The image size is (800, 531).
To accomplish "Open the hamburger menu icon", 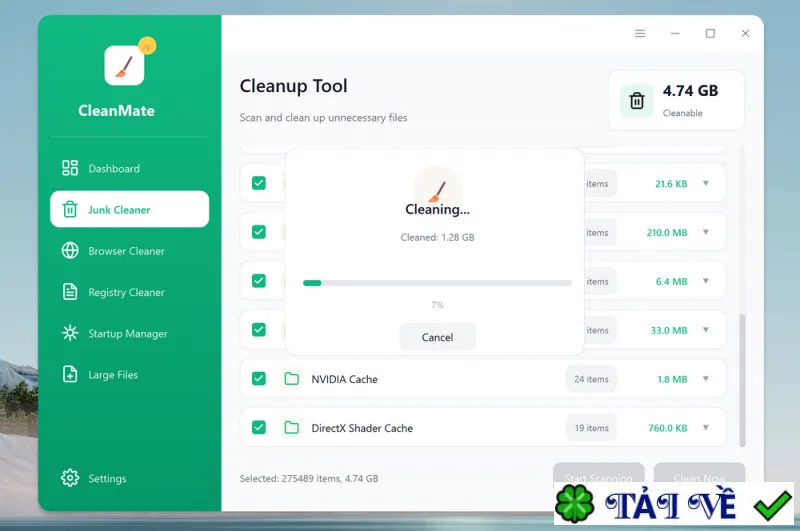I will tap(640, 34).
